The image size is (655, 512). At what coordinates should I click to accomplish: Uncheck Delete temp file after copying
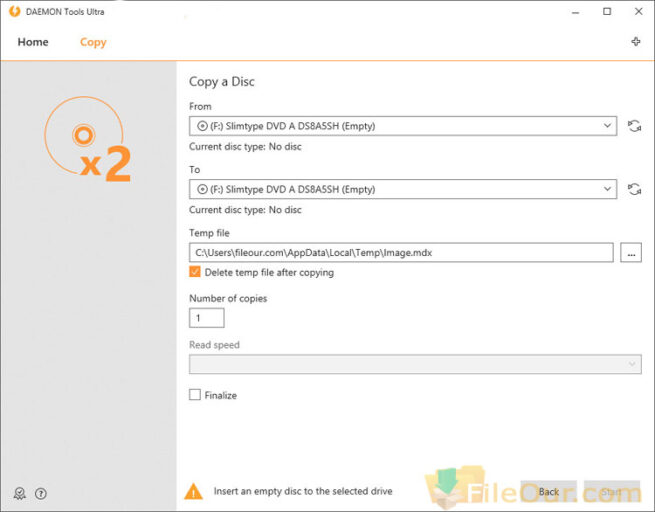(x=195, y=272)
